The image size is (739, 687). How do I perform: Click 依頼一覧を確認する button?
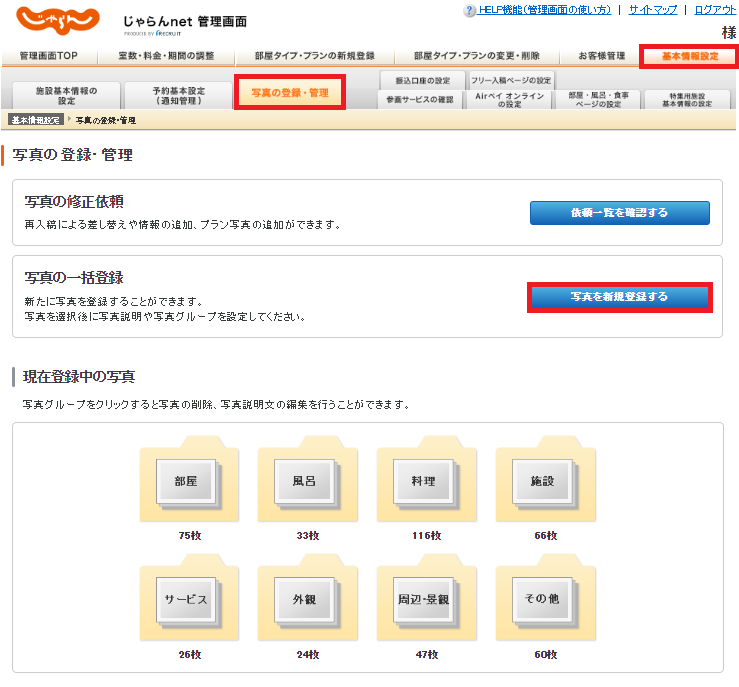click(x=619, y=213)
